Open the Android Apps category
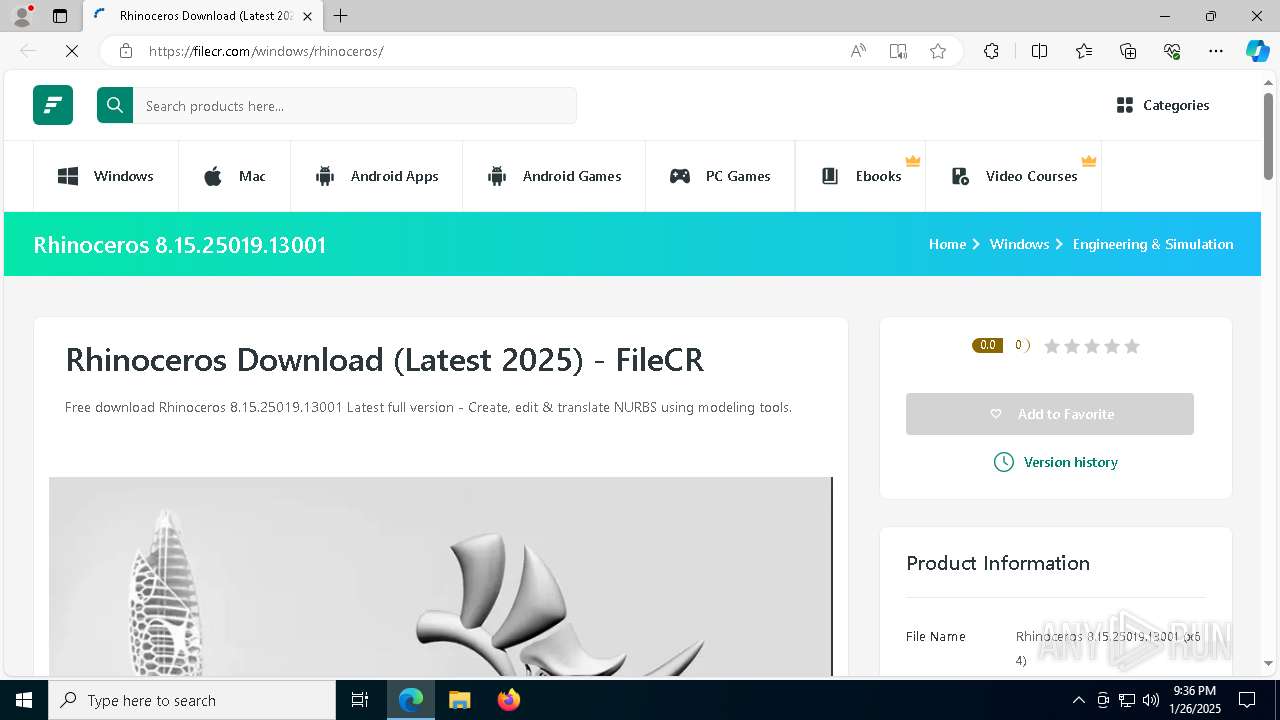 coord(376,176)
